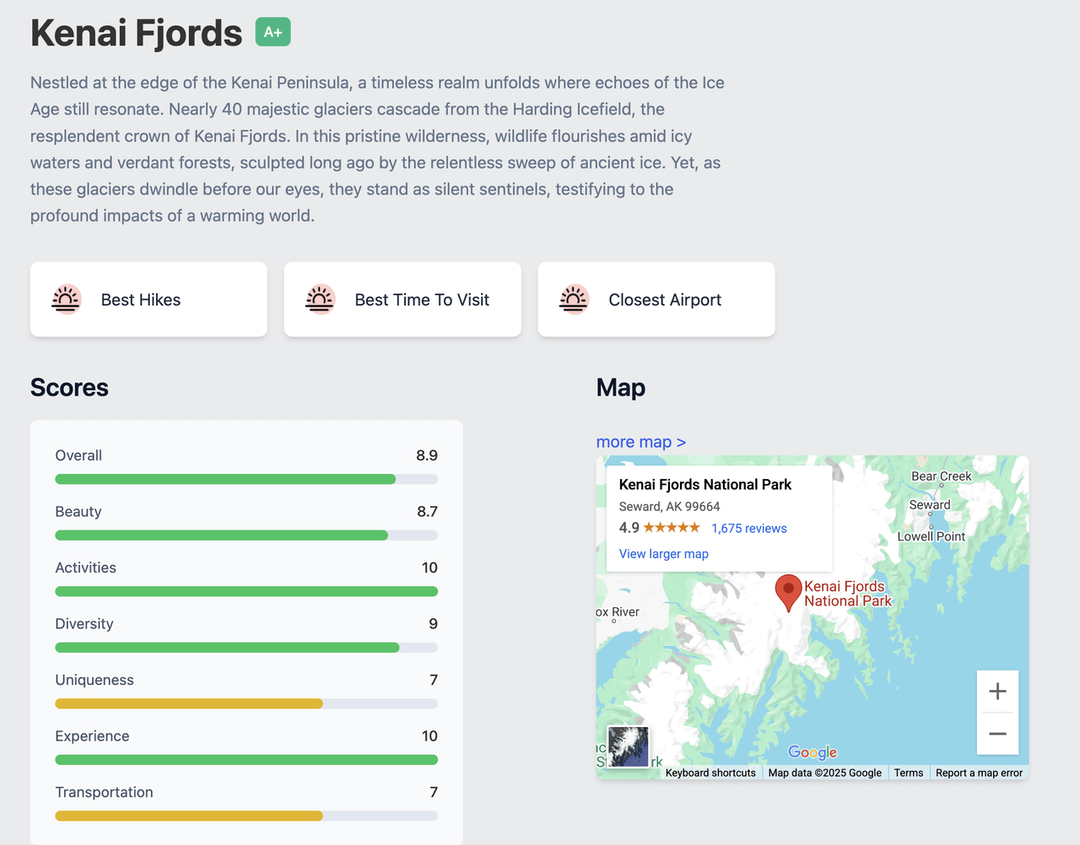The width and height of the screenshot is (1080, 845).
Task: Open the Best Time To Visit card
Action: (402, 299)
